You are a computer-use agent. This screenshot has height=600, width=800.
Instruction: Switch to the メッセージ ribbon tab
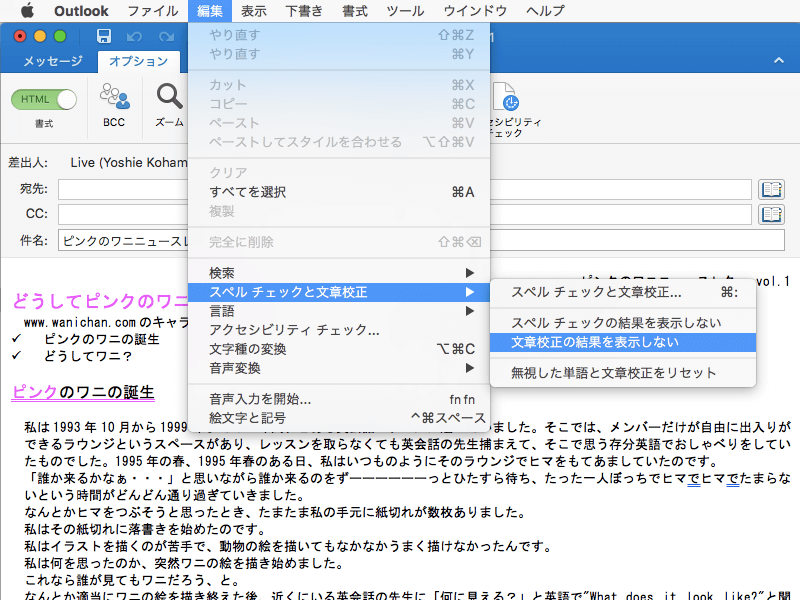[53, 61]
